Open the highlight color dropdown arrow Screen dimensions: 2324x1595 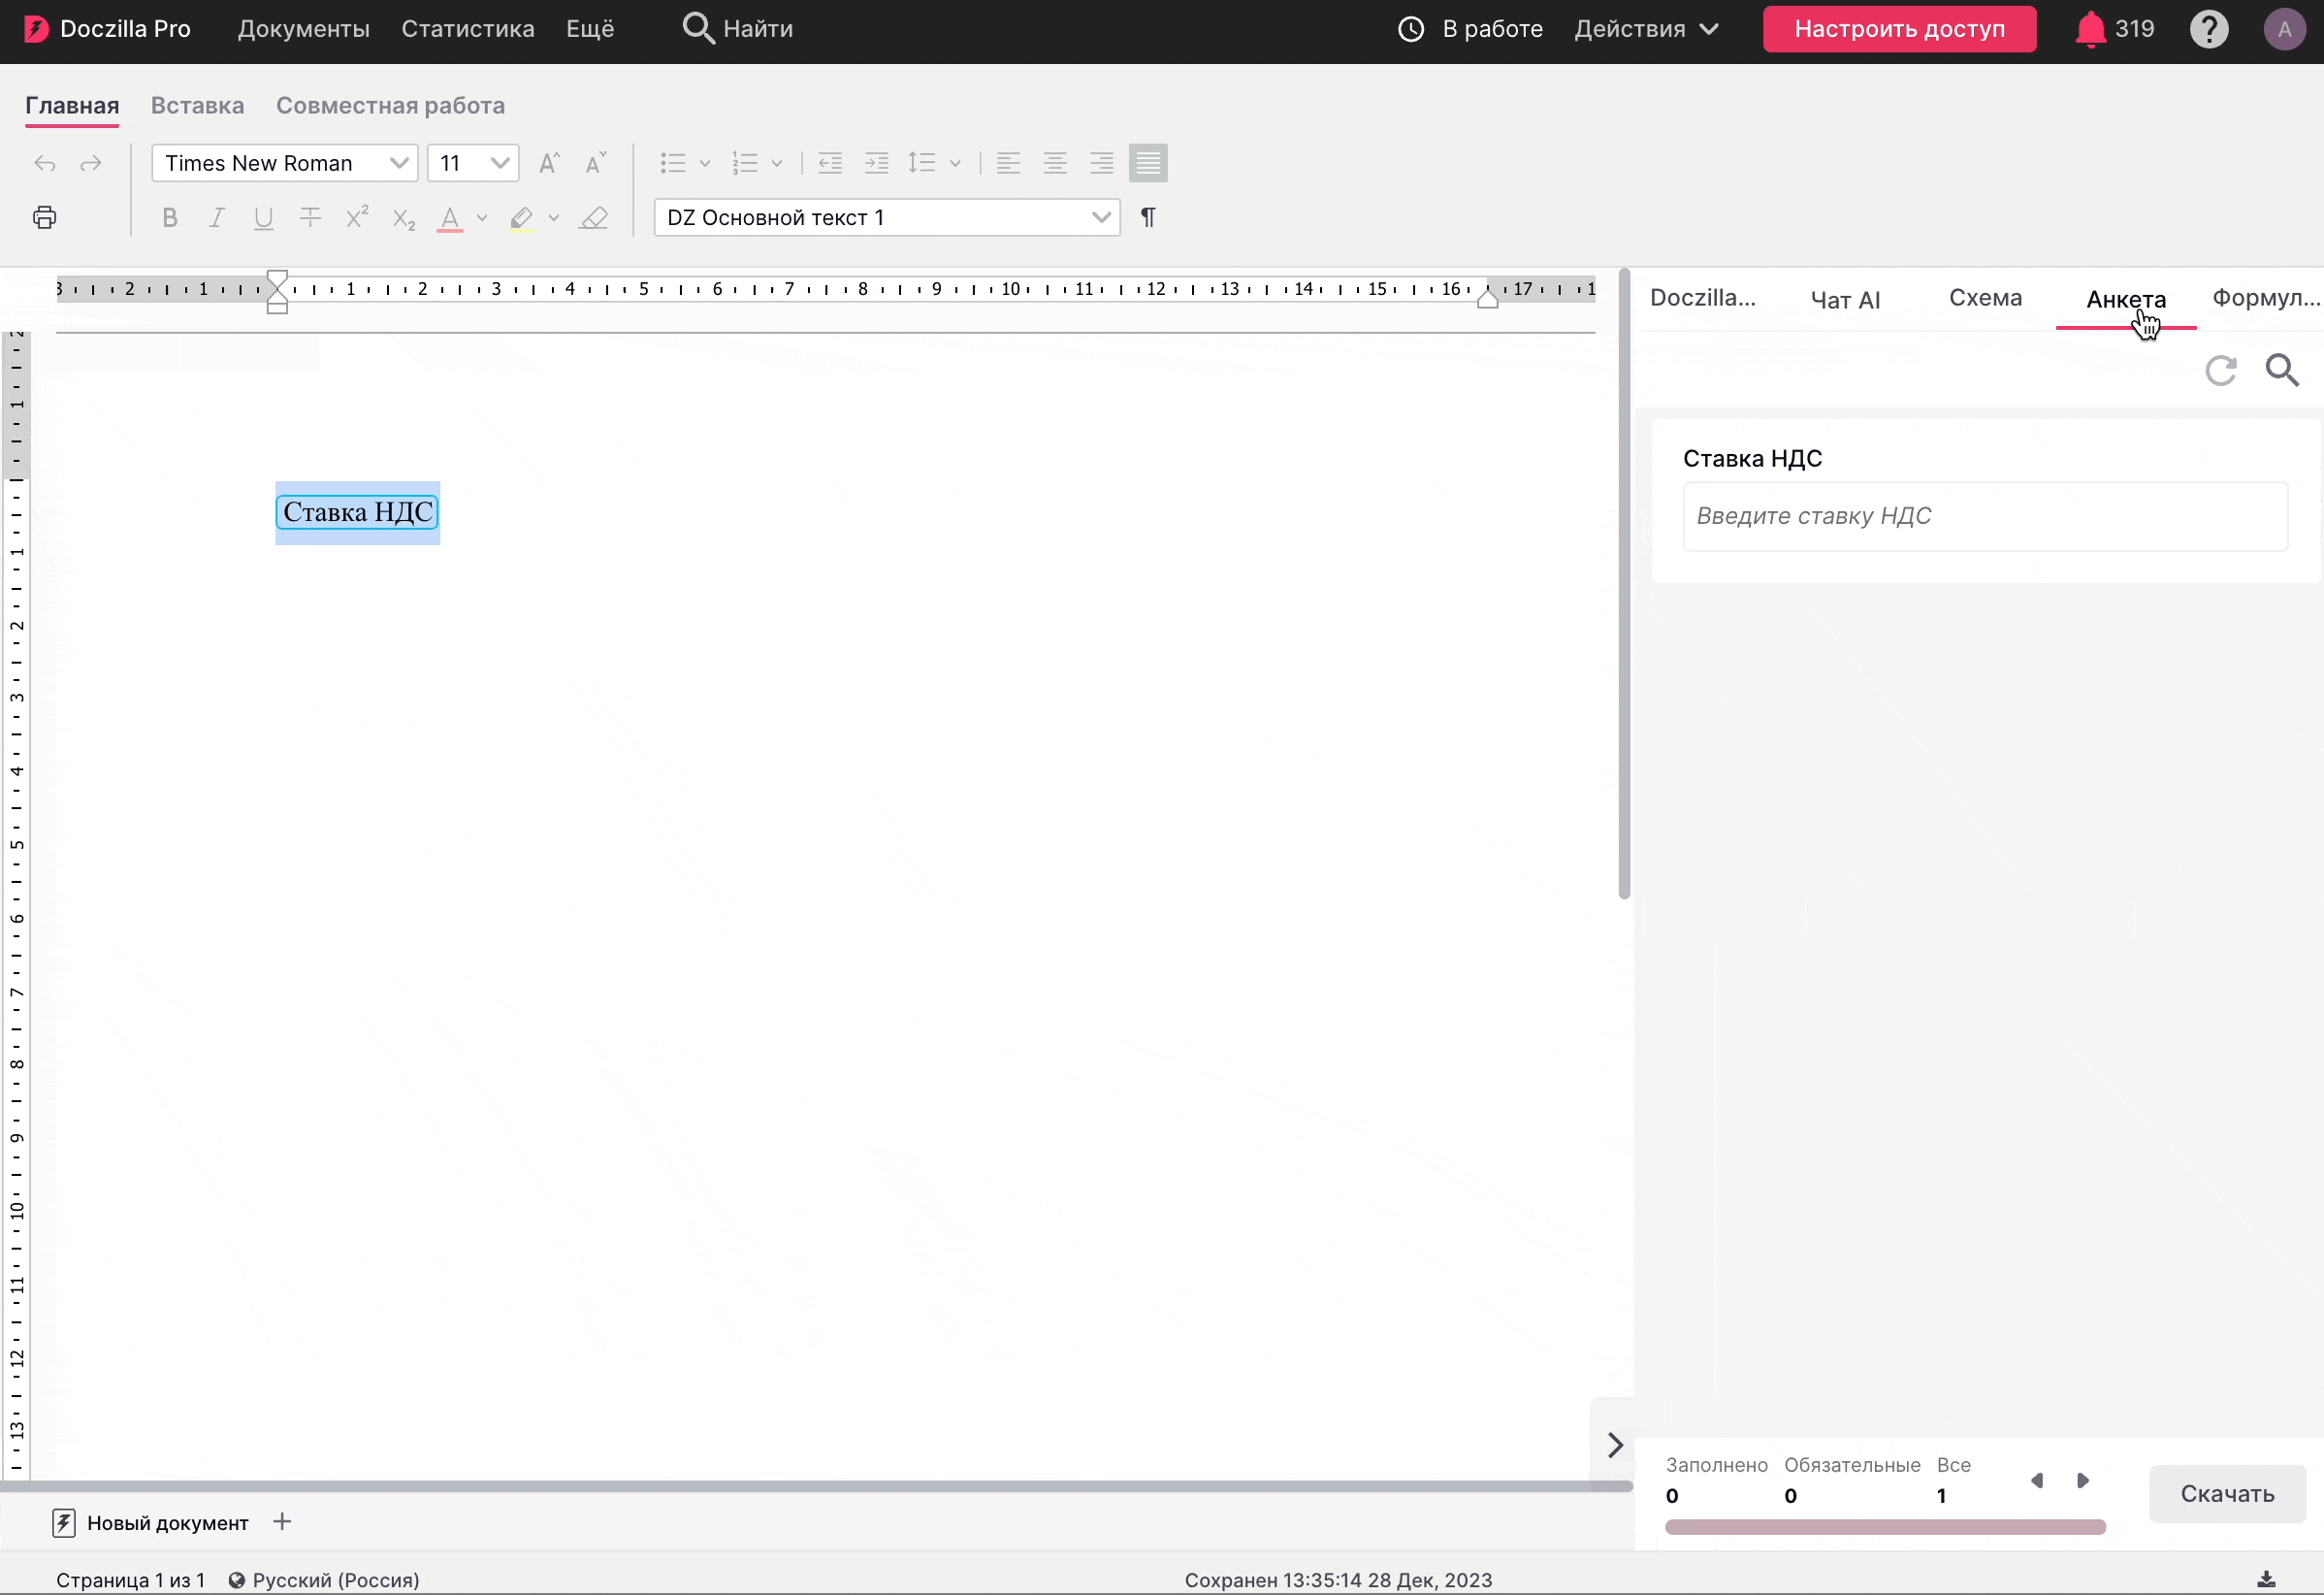[x=554, y=218]
